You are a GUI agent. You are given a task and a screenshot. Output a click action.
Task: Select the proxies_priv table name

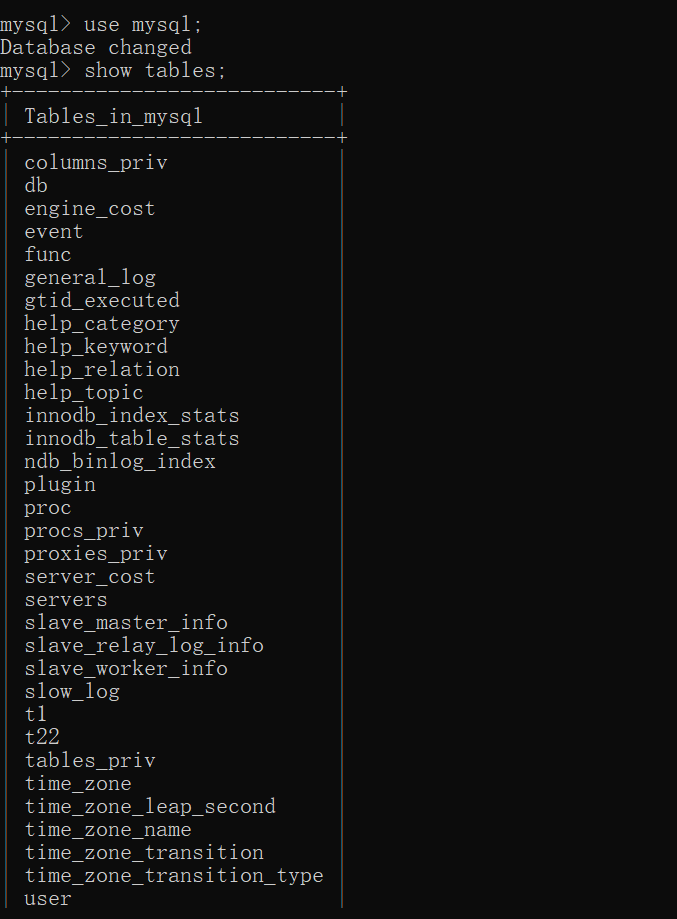coord(95,553)
